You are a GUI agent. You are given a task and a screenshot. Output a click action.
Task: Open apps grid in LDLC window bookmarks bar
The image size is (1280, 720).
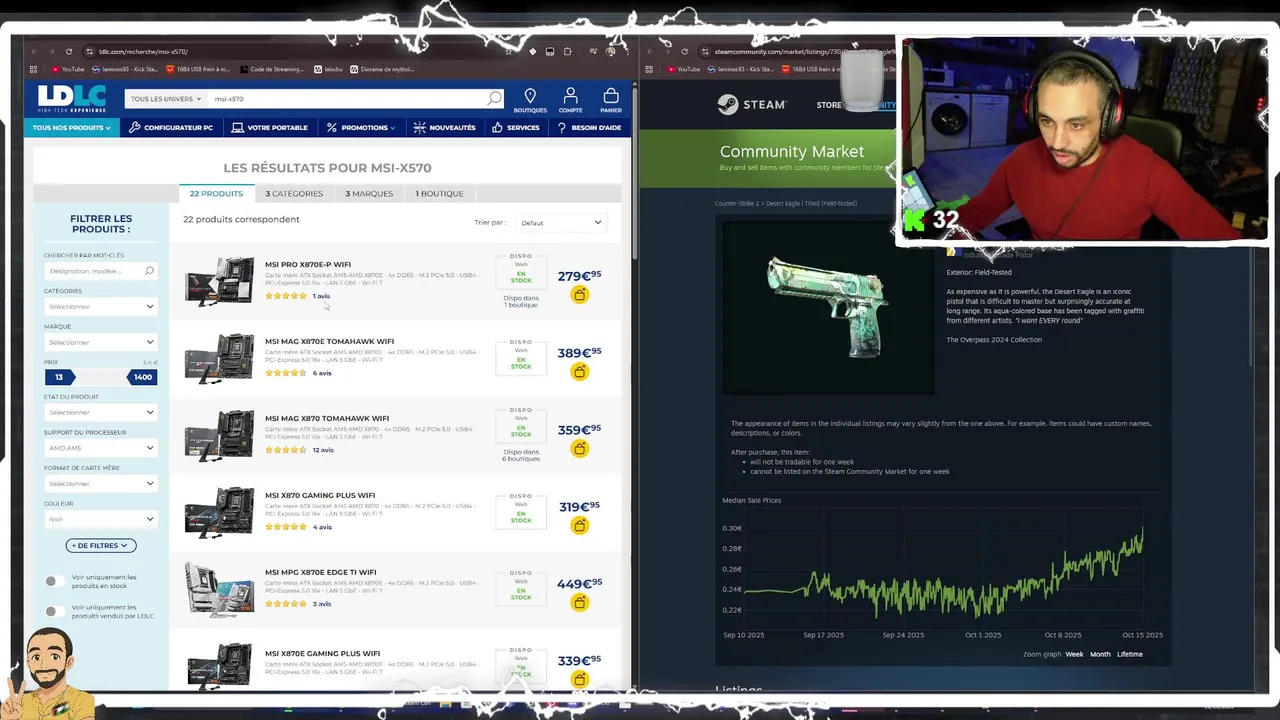[x=33, y=69]
